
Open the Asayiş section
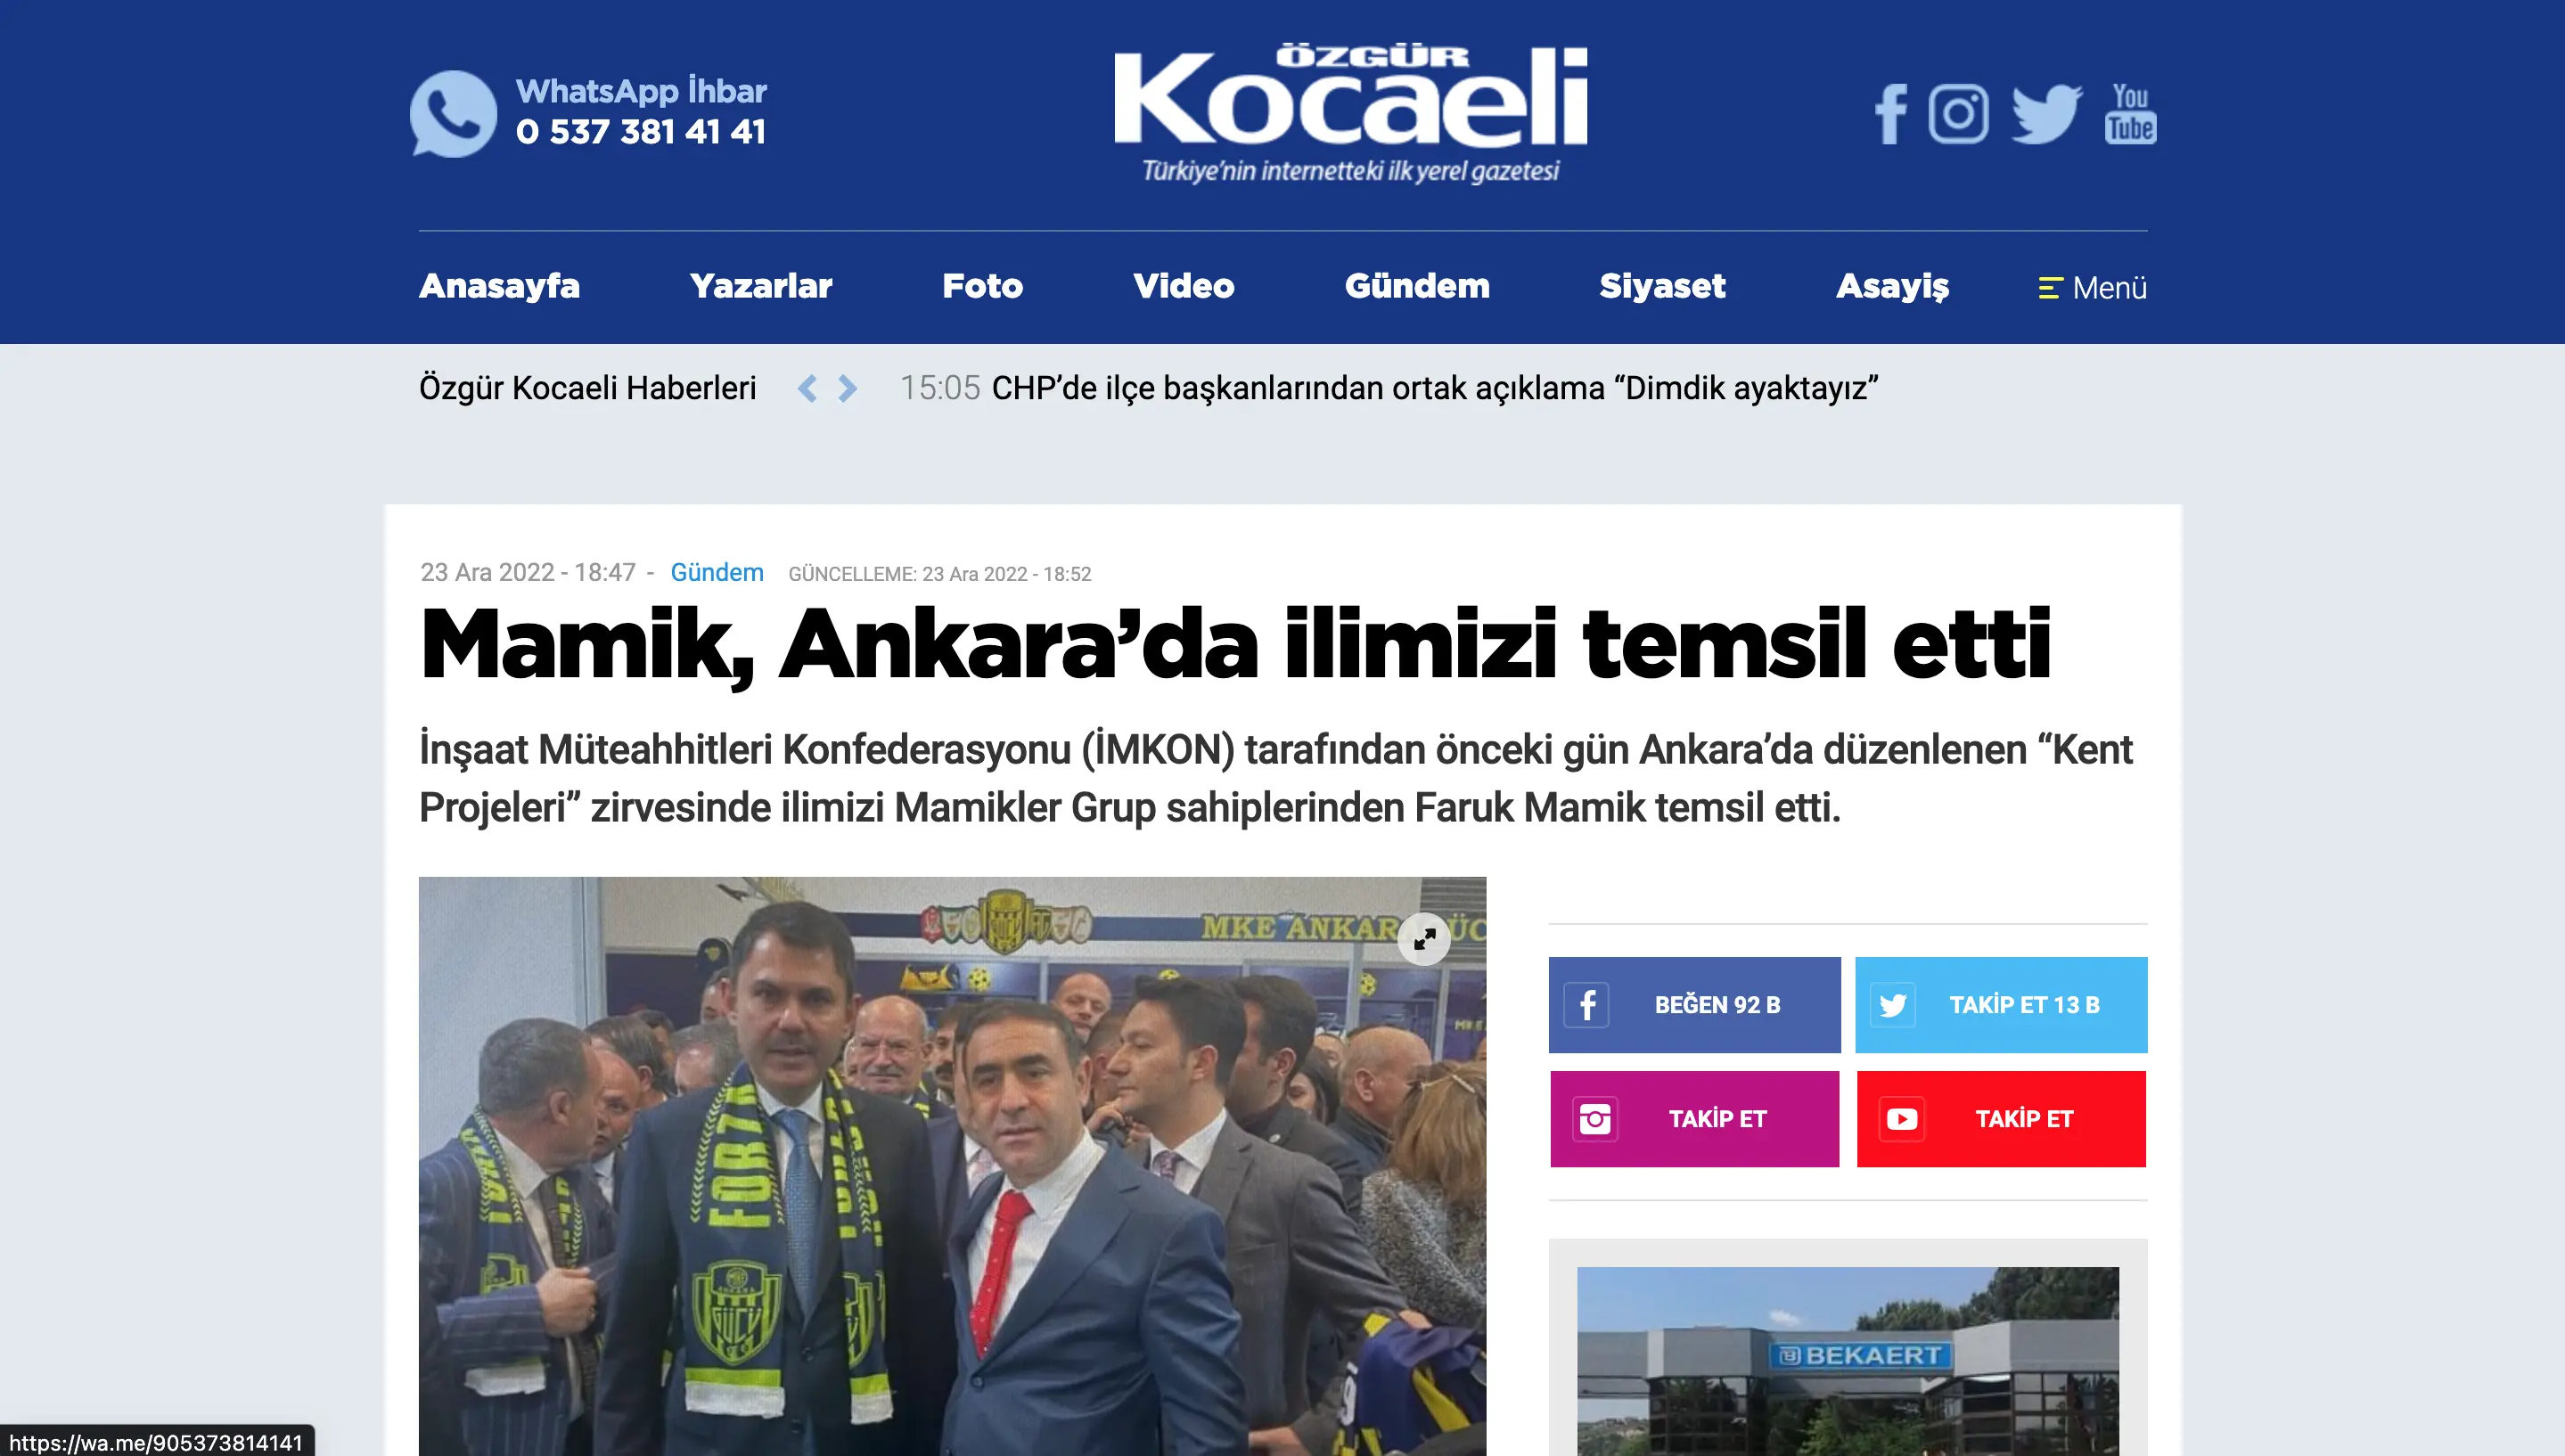click(x=1892, y=286)
